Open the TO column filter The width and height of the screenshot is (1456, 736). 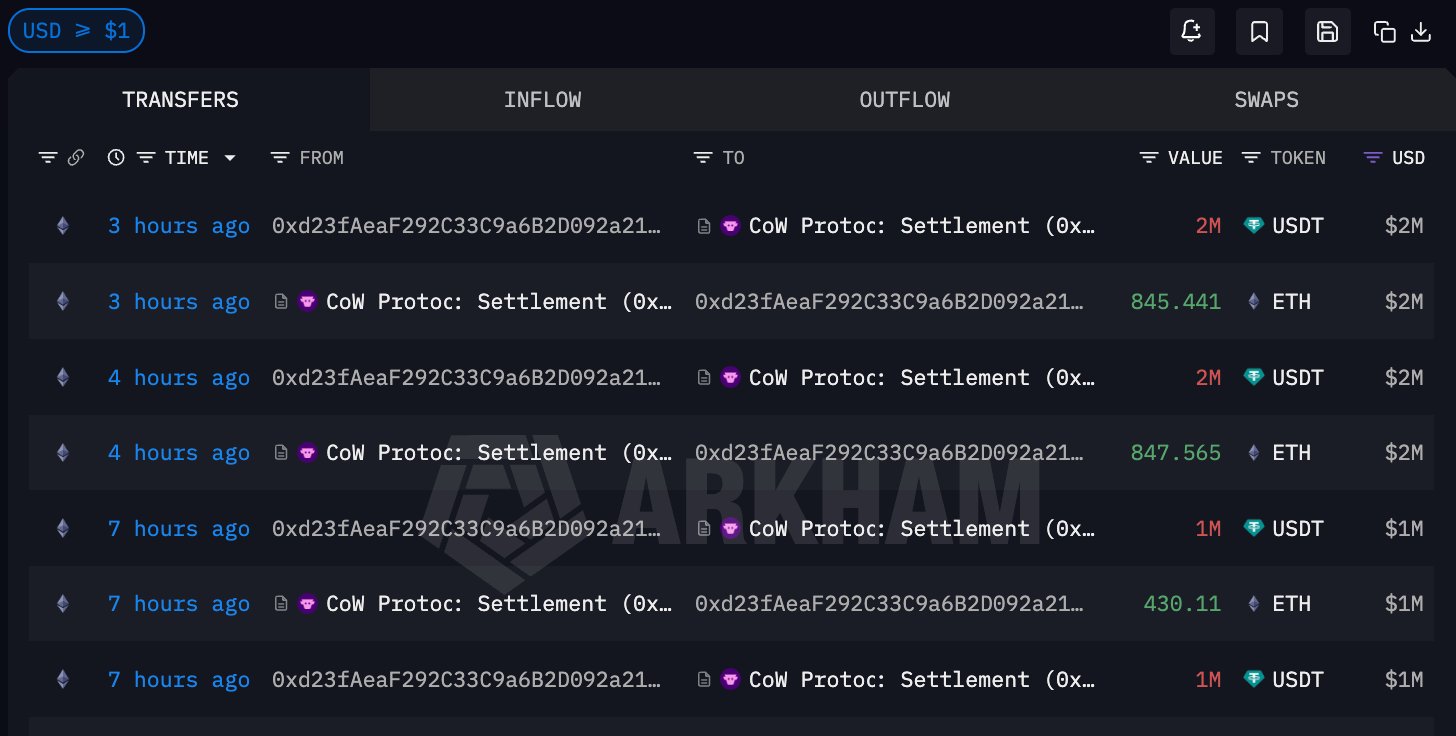click(x=704, y=158)
